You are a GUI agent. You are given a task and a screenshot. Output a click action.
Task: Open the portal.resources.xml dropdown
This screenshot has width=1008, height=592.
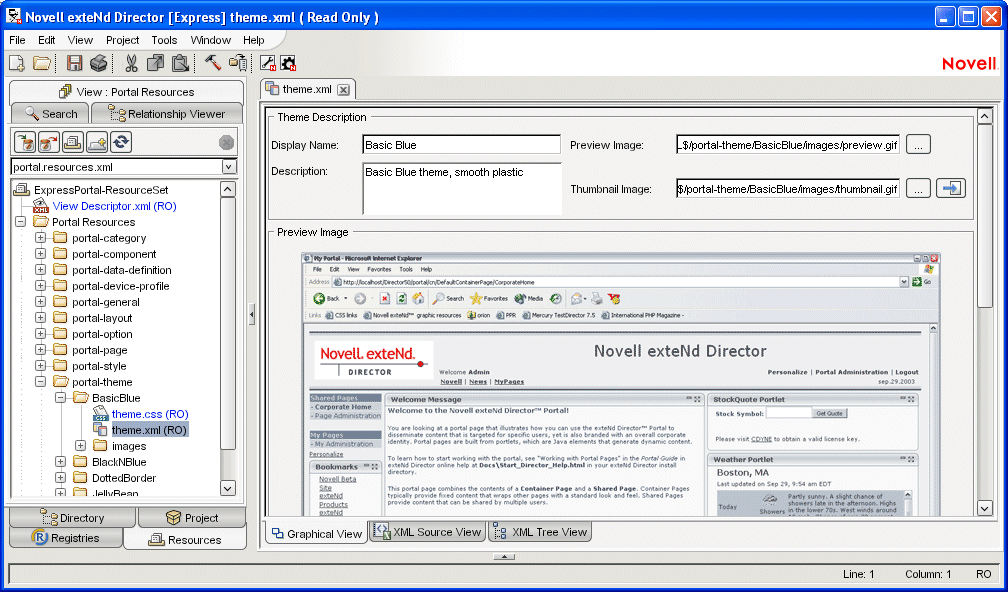pos(229,167)
